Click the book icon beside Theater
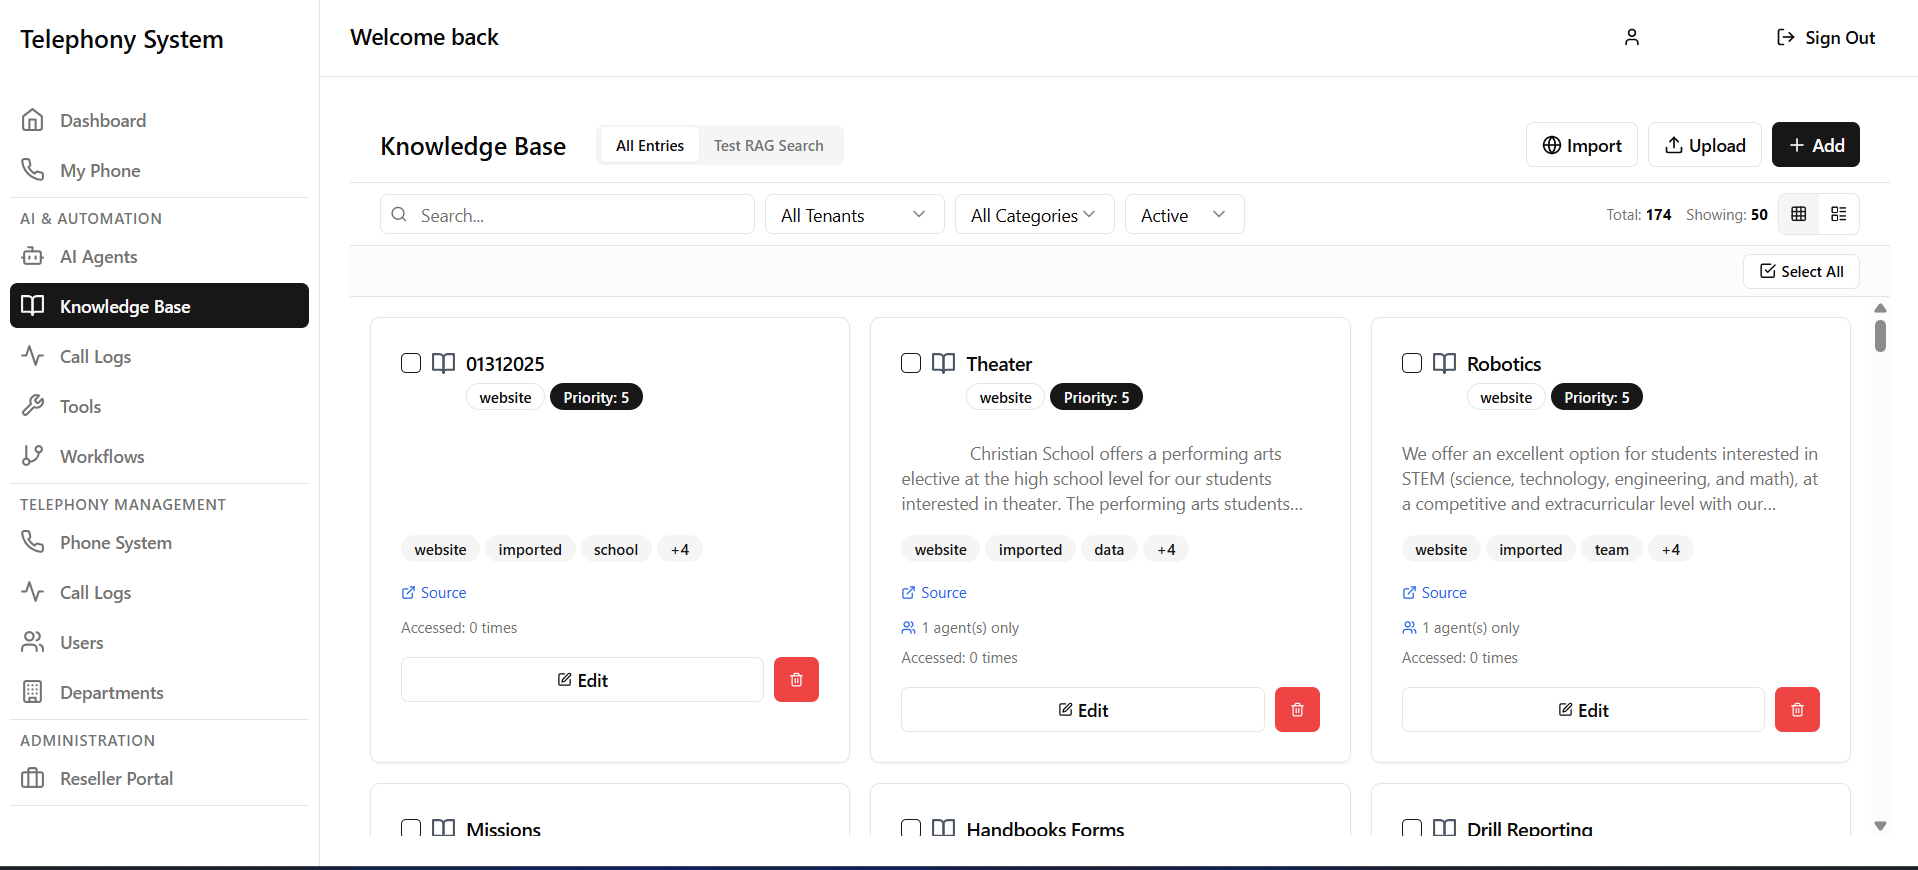Screen dimensions: 1918x870 tap(943, 363)
